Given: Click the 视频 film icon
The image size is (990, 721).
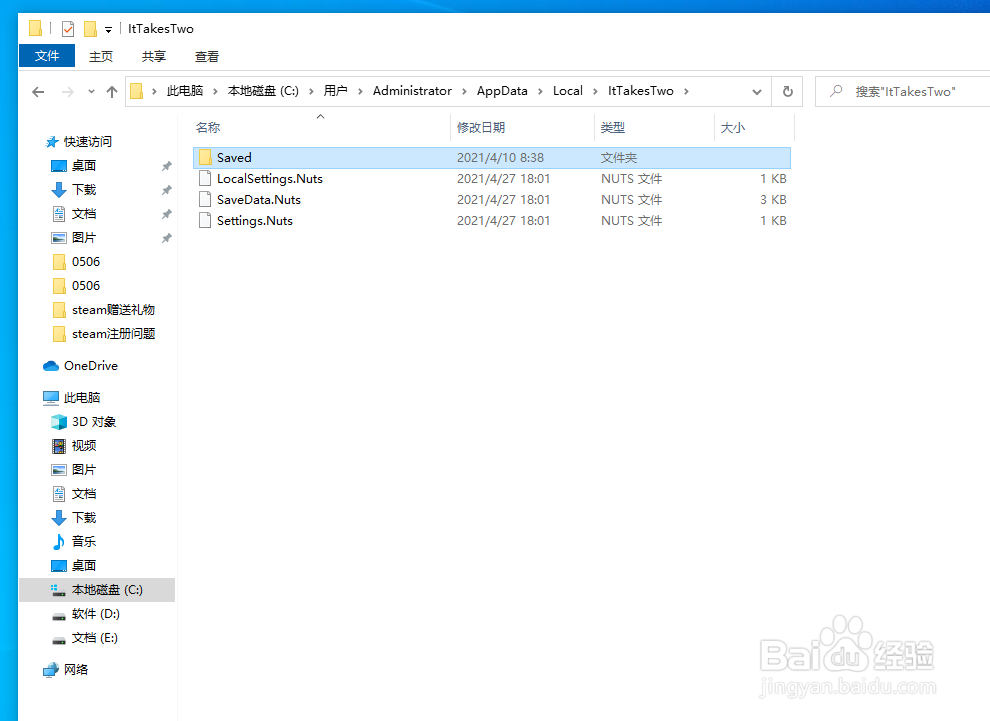Looking at the screenshot, I should (58, 446).
